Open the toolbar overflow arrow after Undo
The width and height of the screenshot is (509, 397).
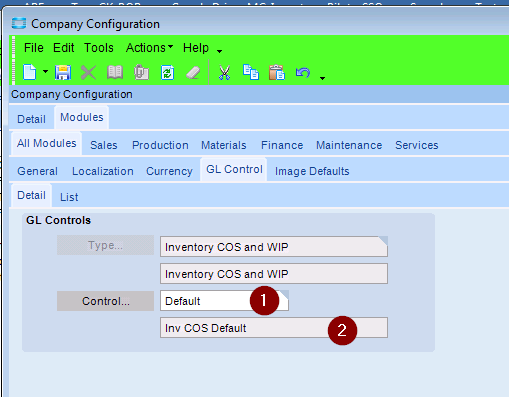pyautogui.click(x=322, y=78)
